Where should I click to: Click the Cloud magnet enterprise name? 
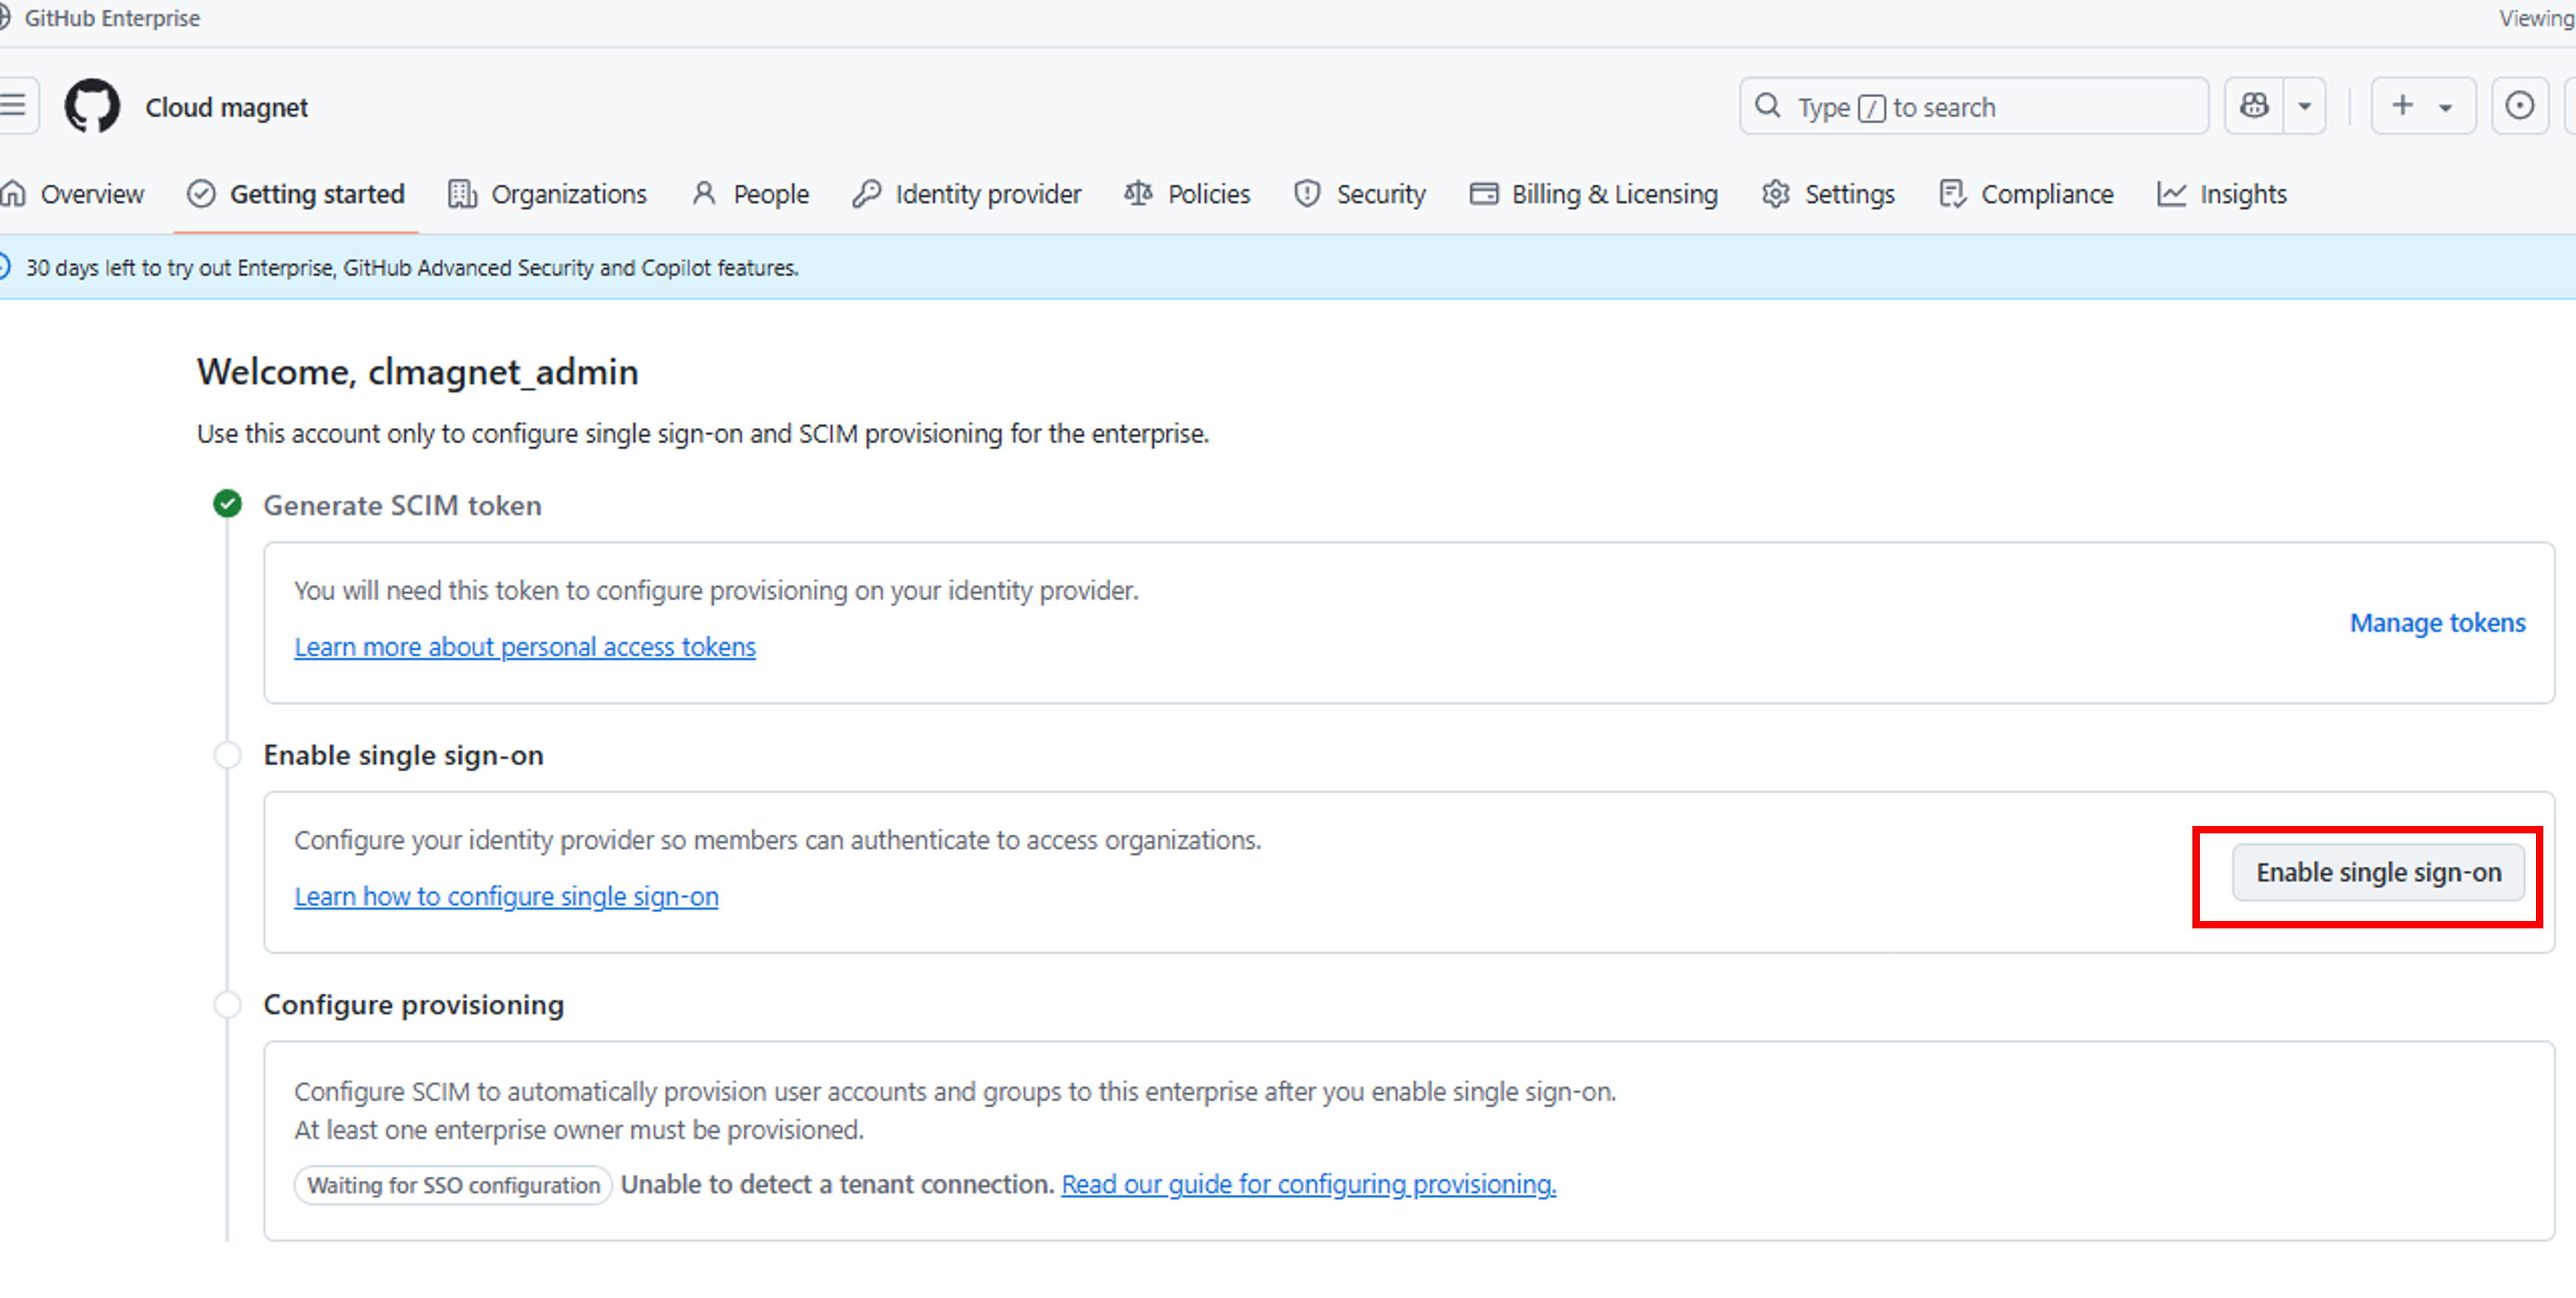pyautogui.click(x=227, y=107)
